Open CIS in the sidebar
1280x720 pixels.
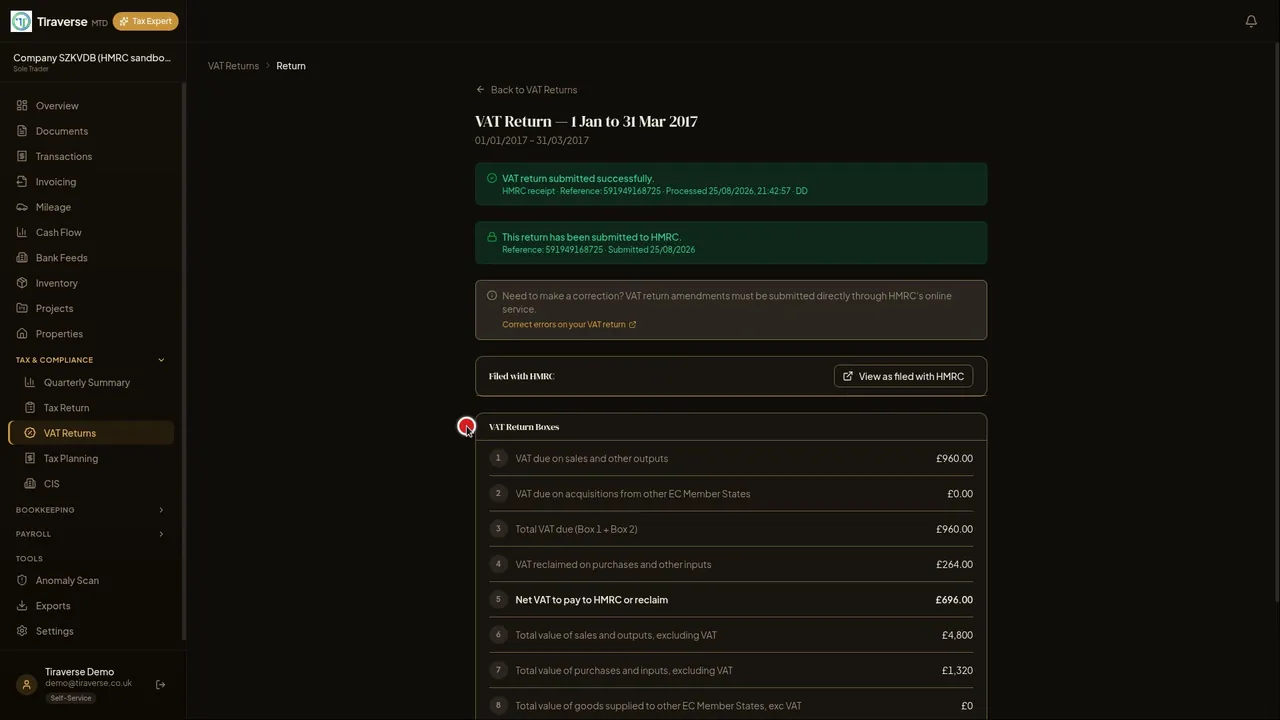click(x=91, y=484)
